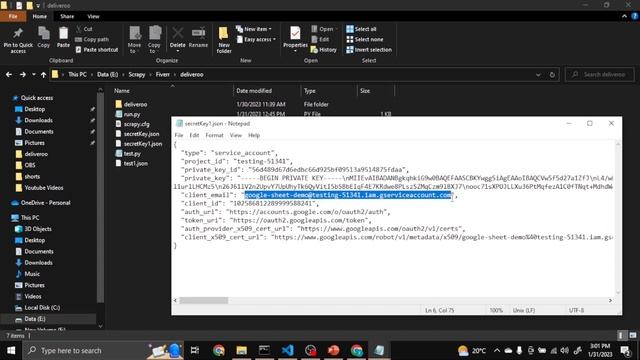Screen dimensions: 640x360
Task: Switch to the Home ribbon tab
Action: click(x=40, y=16)
